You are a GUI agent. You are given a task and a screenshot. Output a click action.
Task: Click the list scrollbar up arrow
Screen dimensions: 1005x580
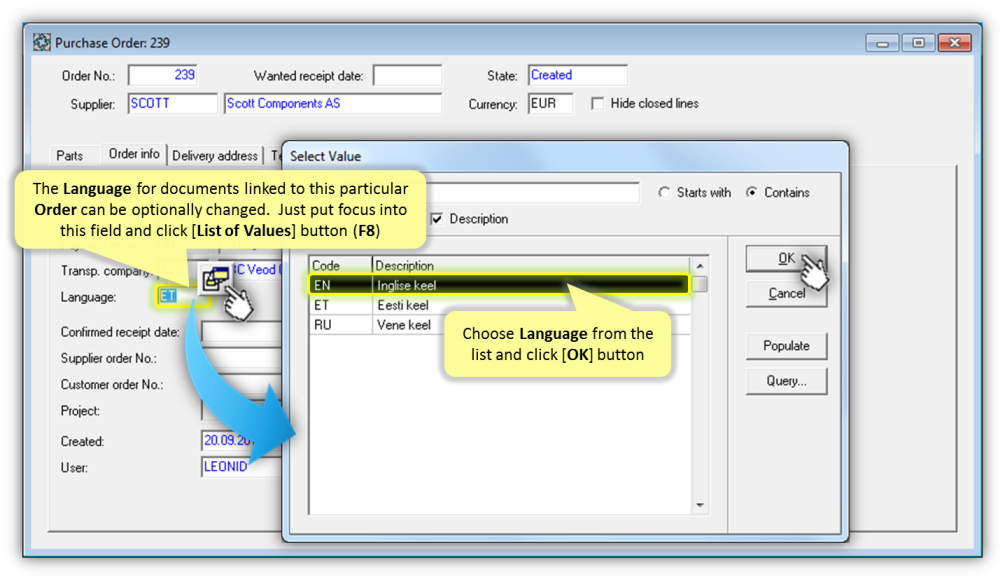700,265
